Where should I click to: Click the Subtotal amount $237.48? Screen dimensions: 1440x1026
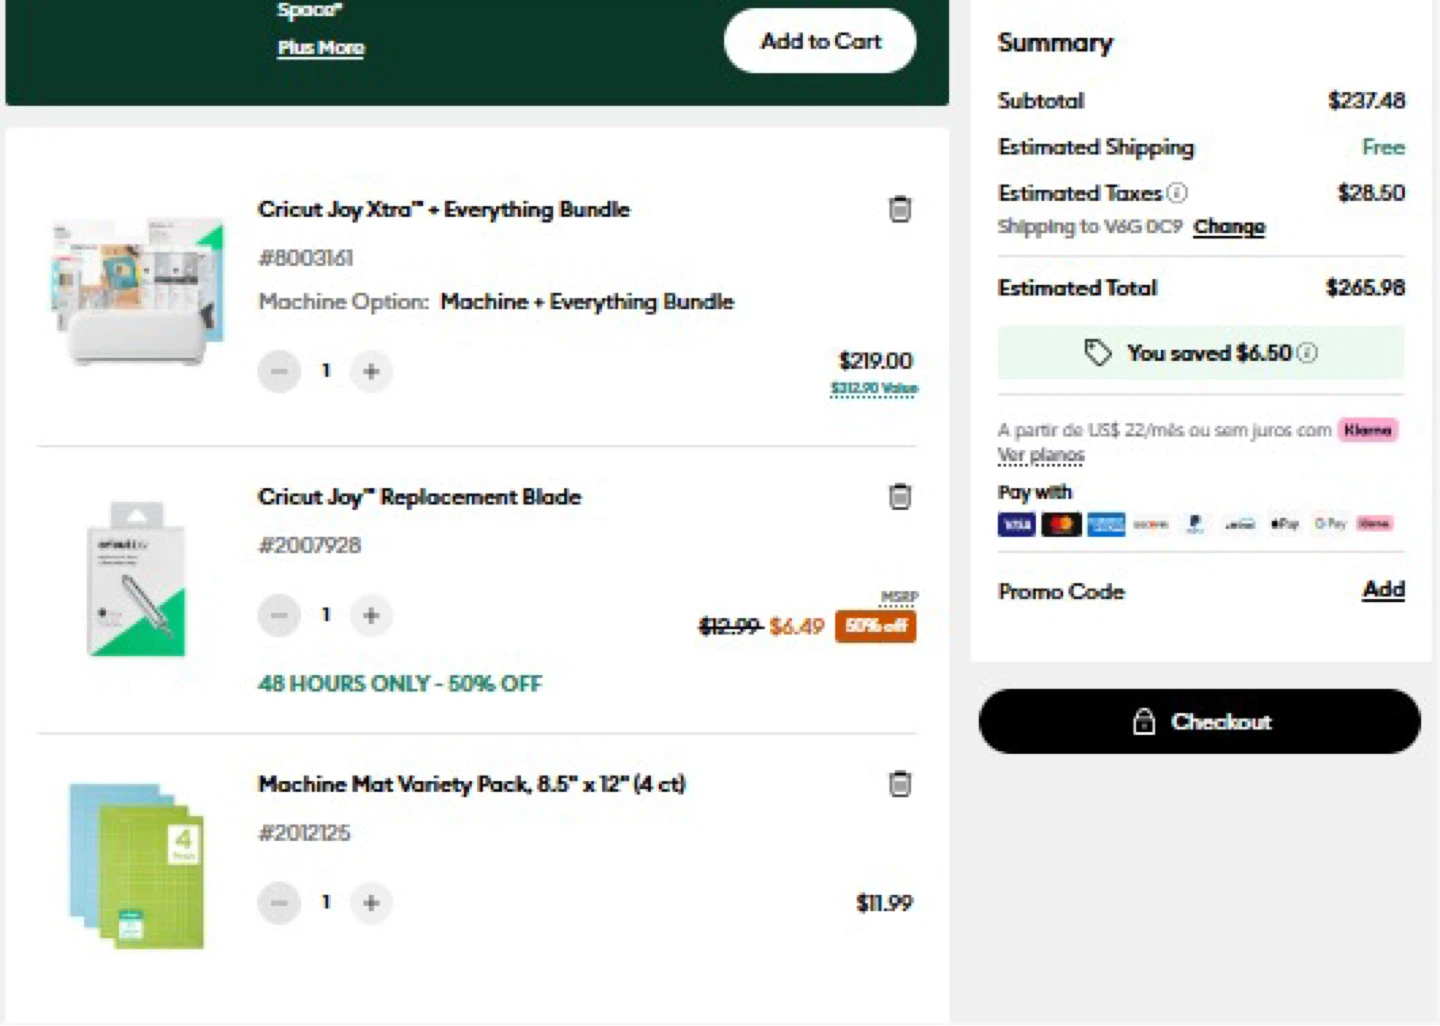[1367, 100]
